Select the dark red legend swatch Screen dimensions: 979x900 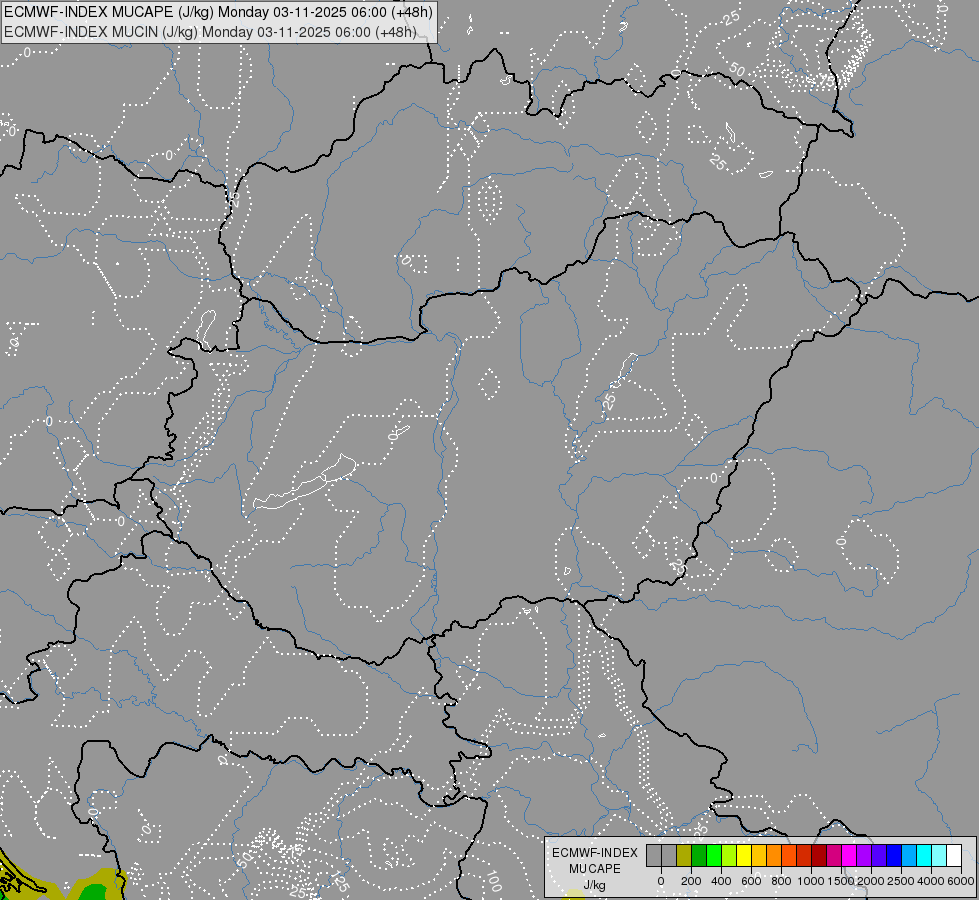click(819, 855)
